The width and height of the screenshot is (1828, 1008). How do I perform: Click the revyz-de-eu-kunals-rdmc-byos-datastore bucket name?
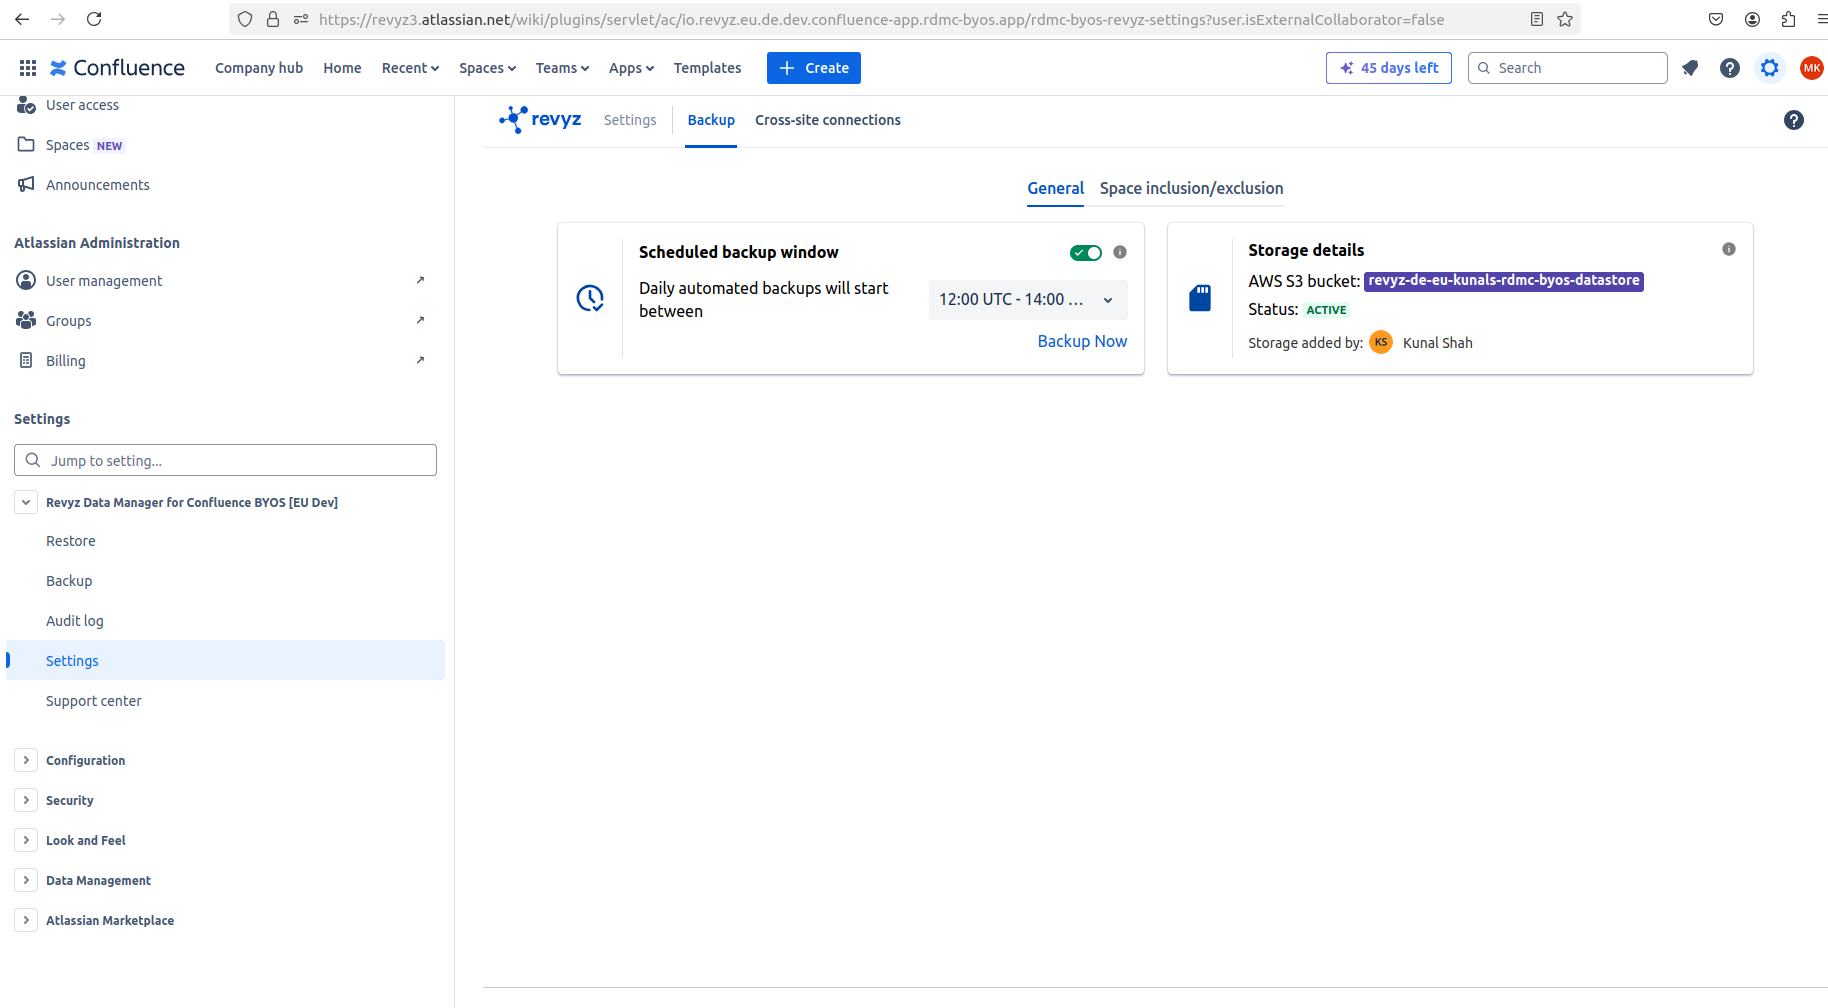click(x=1504, y=281)
